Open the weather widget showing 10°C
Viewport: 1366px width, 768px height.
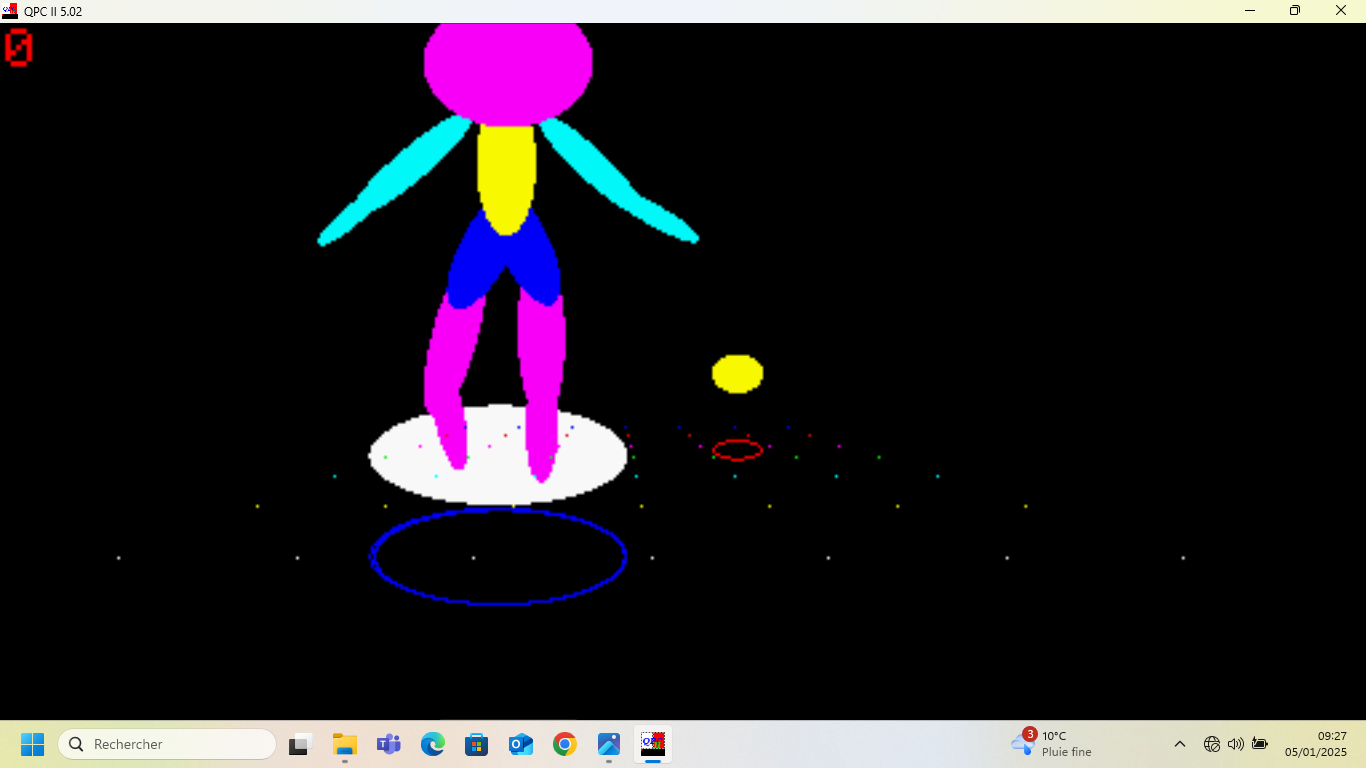tap(1051, 744)
